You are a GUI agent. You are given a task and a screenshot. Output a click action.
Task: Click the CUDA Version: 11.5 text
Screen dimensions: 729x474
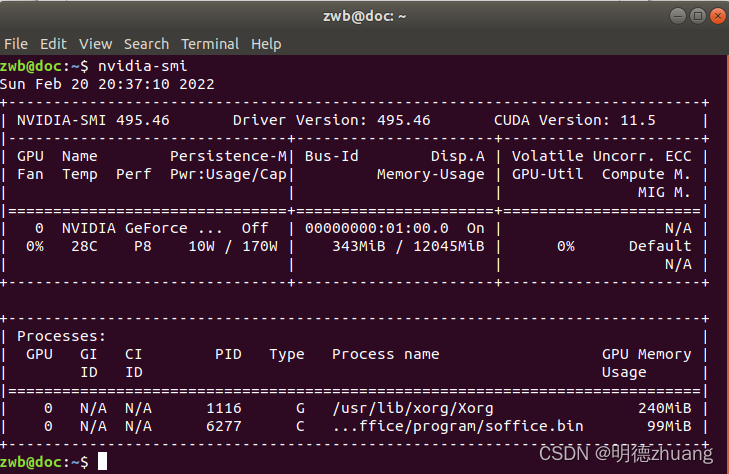(575, 120)
